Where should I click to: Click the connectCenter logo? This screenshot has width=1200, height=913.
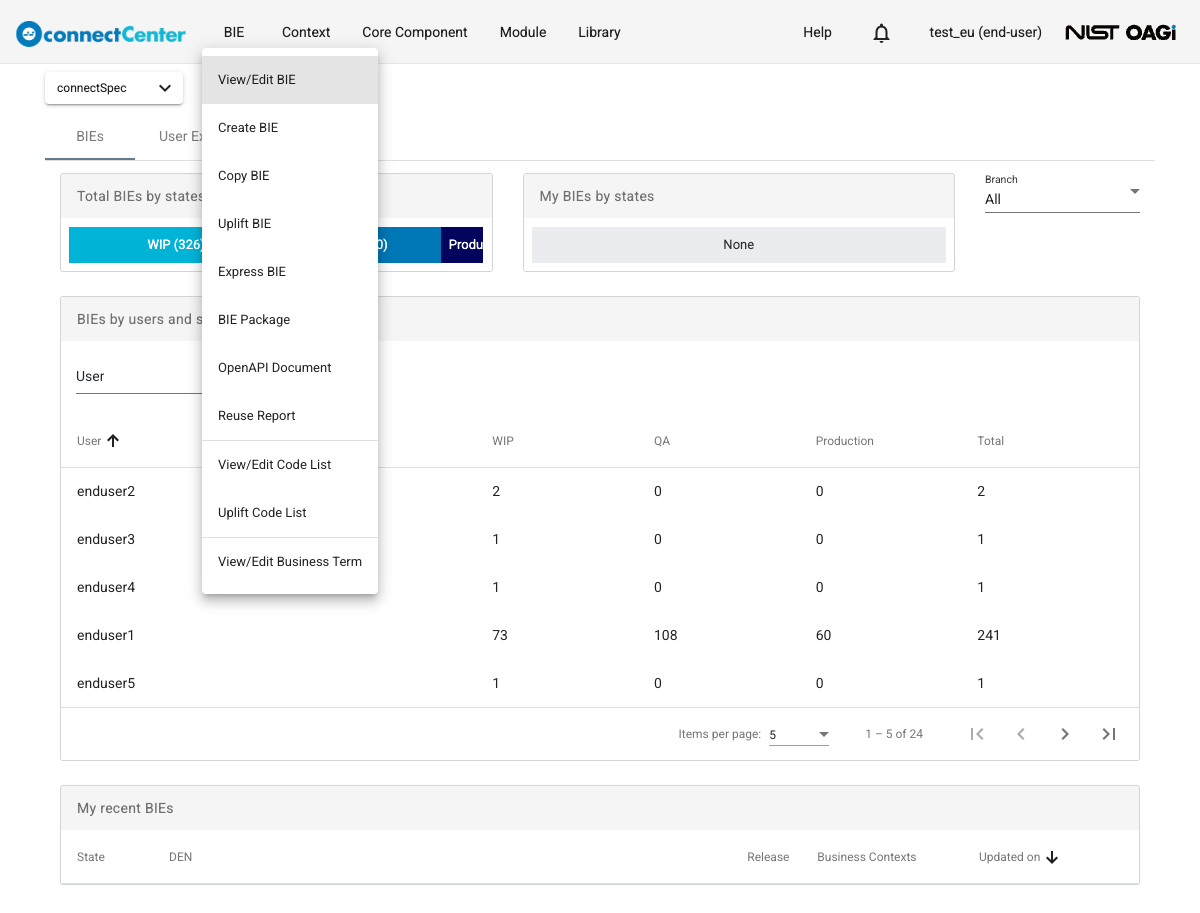[x=101, y=34]
